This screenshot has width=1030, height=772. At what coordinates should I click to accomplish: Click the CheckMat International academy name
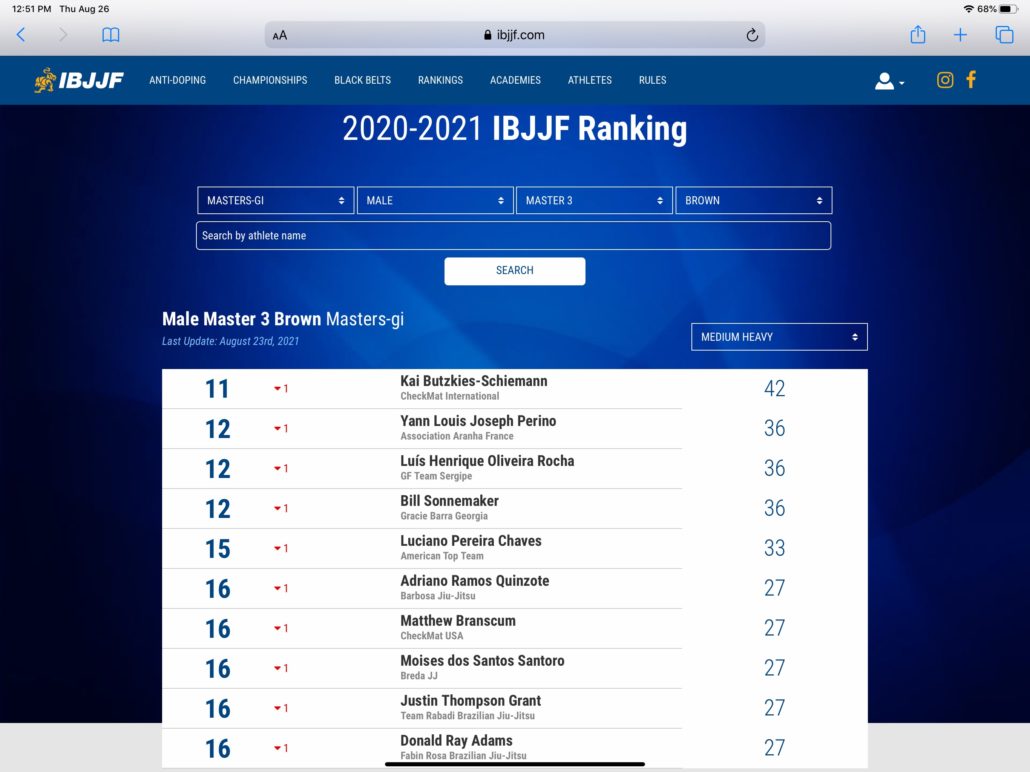point(450,396)
